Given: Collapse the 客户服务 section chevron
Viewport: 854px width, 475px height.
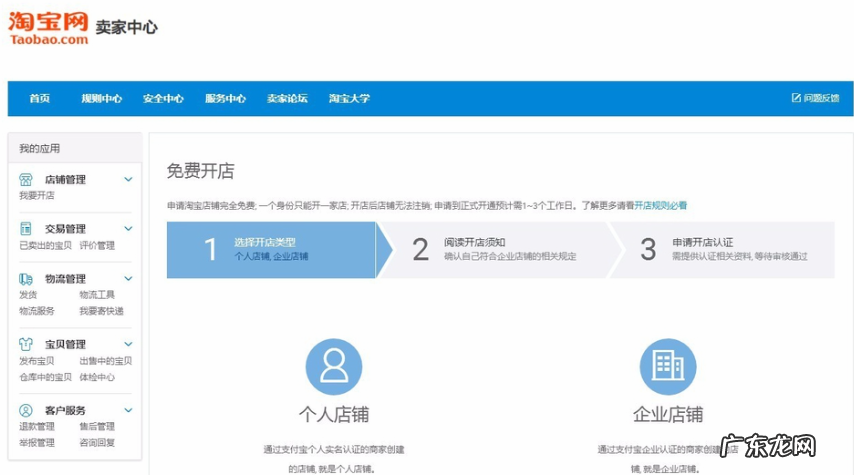Looking at the screenshot, I should [x=128, y=410].
